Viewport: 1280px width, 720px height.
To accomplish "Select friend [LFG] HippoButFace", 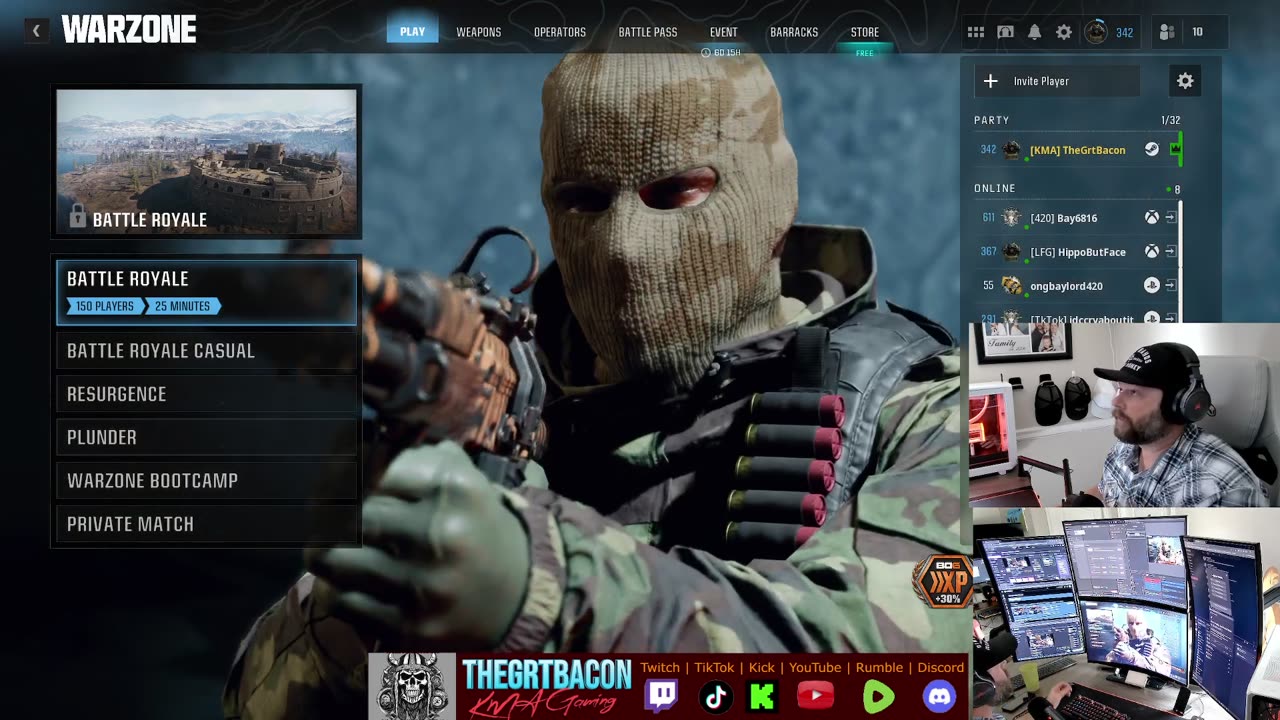I will click(1076, 251).
